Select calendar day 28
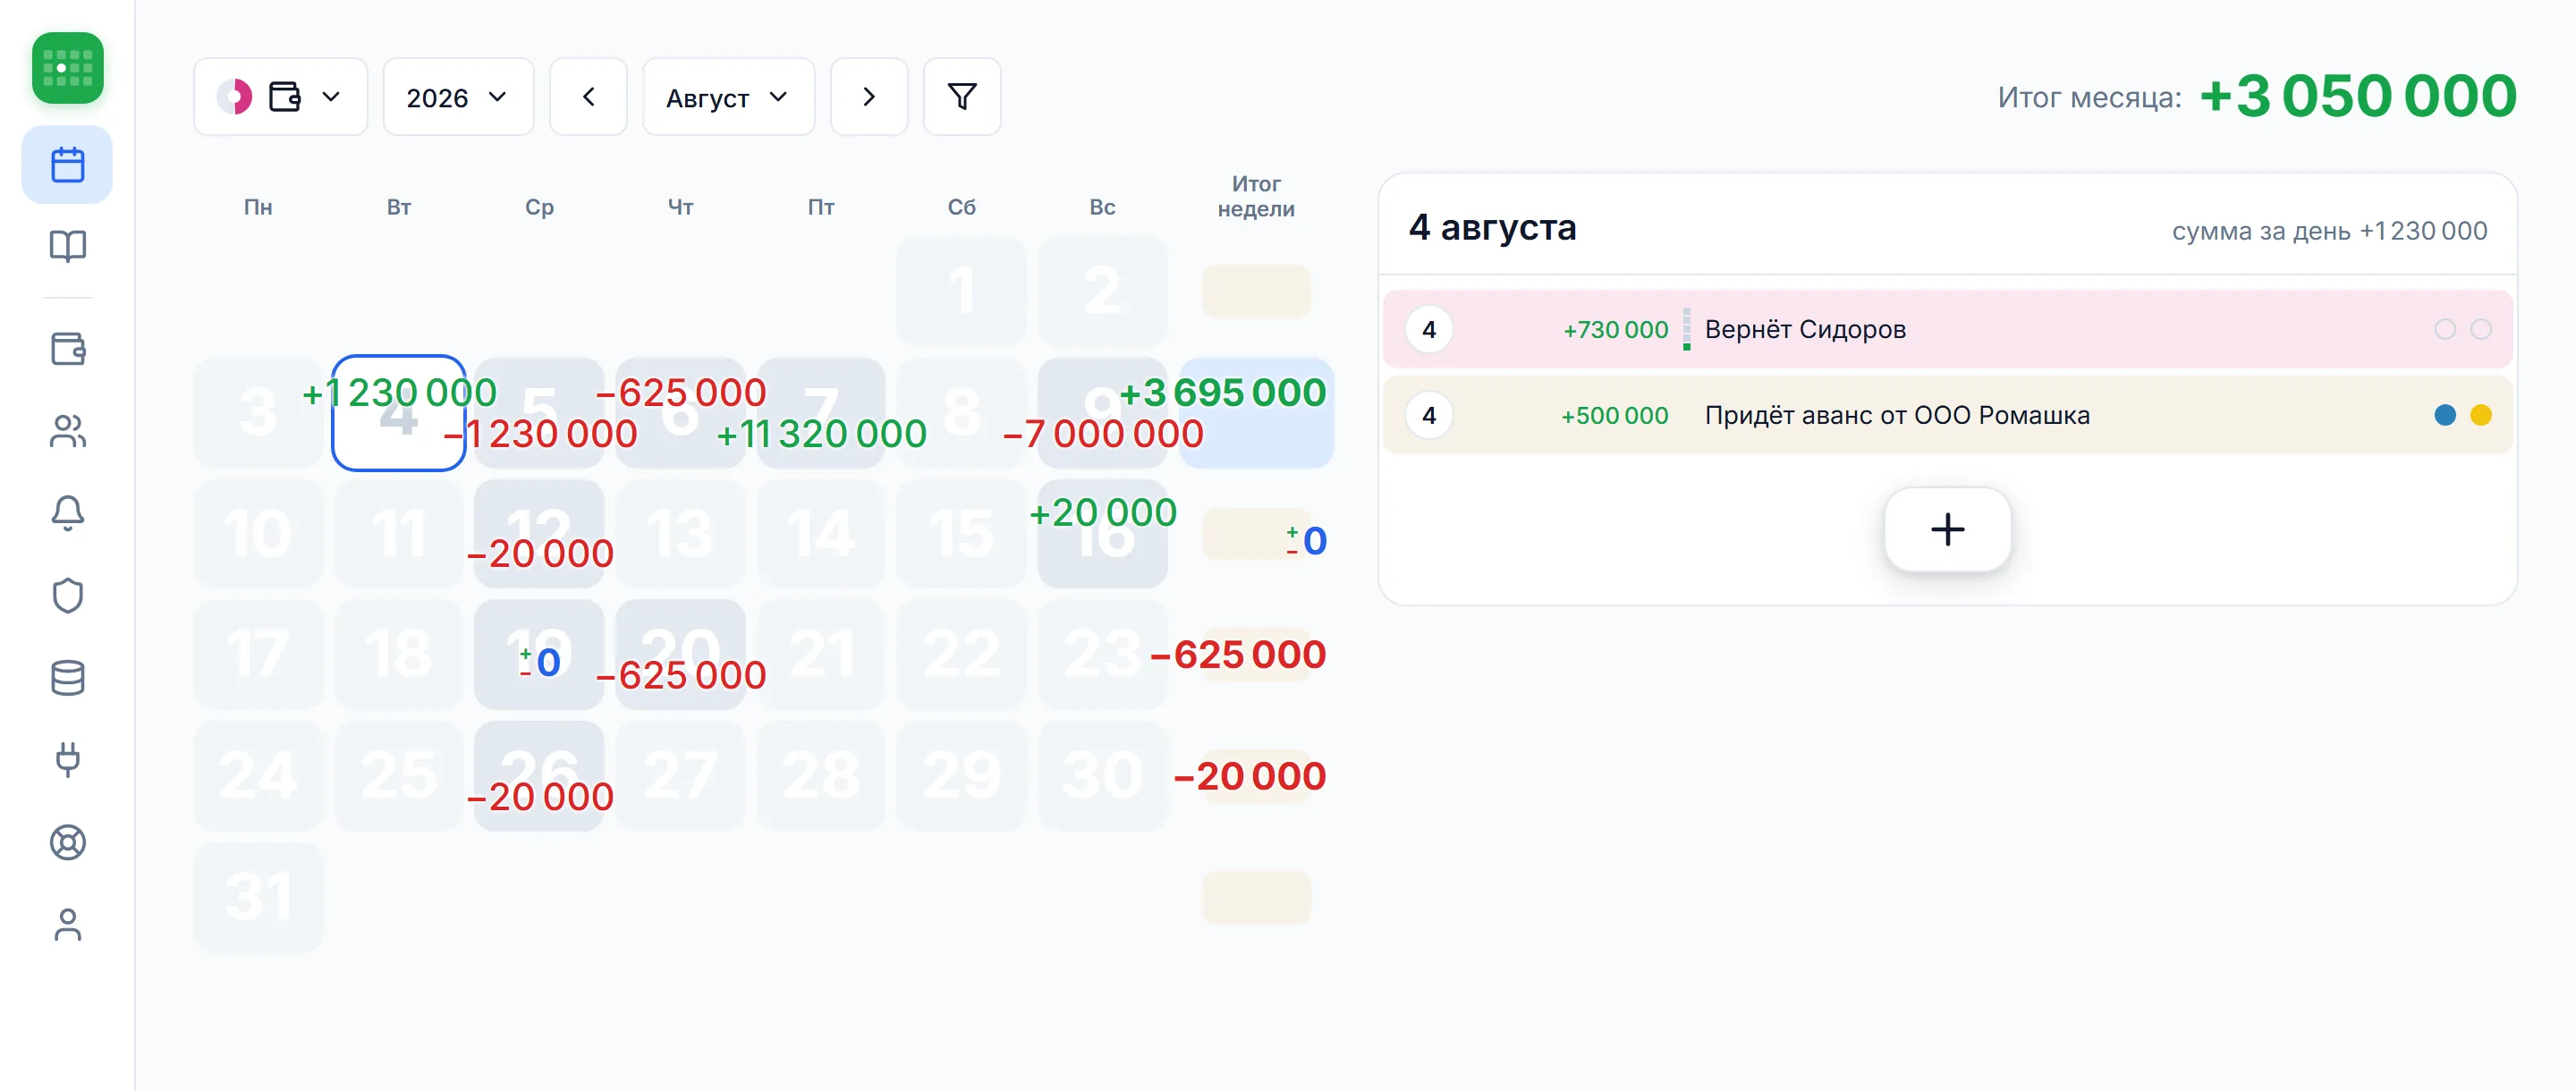 (821, 776)
